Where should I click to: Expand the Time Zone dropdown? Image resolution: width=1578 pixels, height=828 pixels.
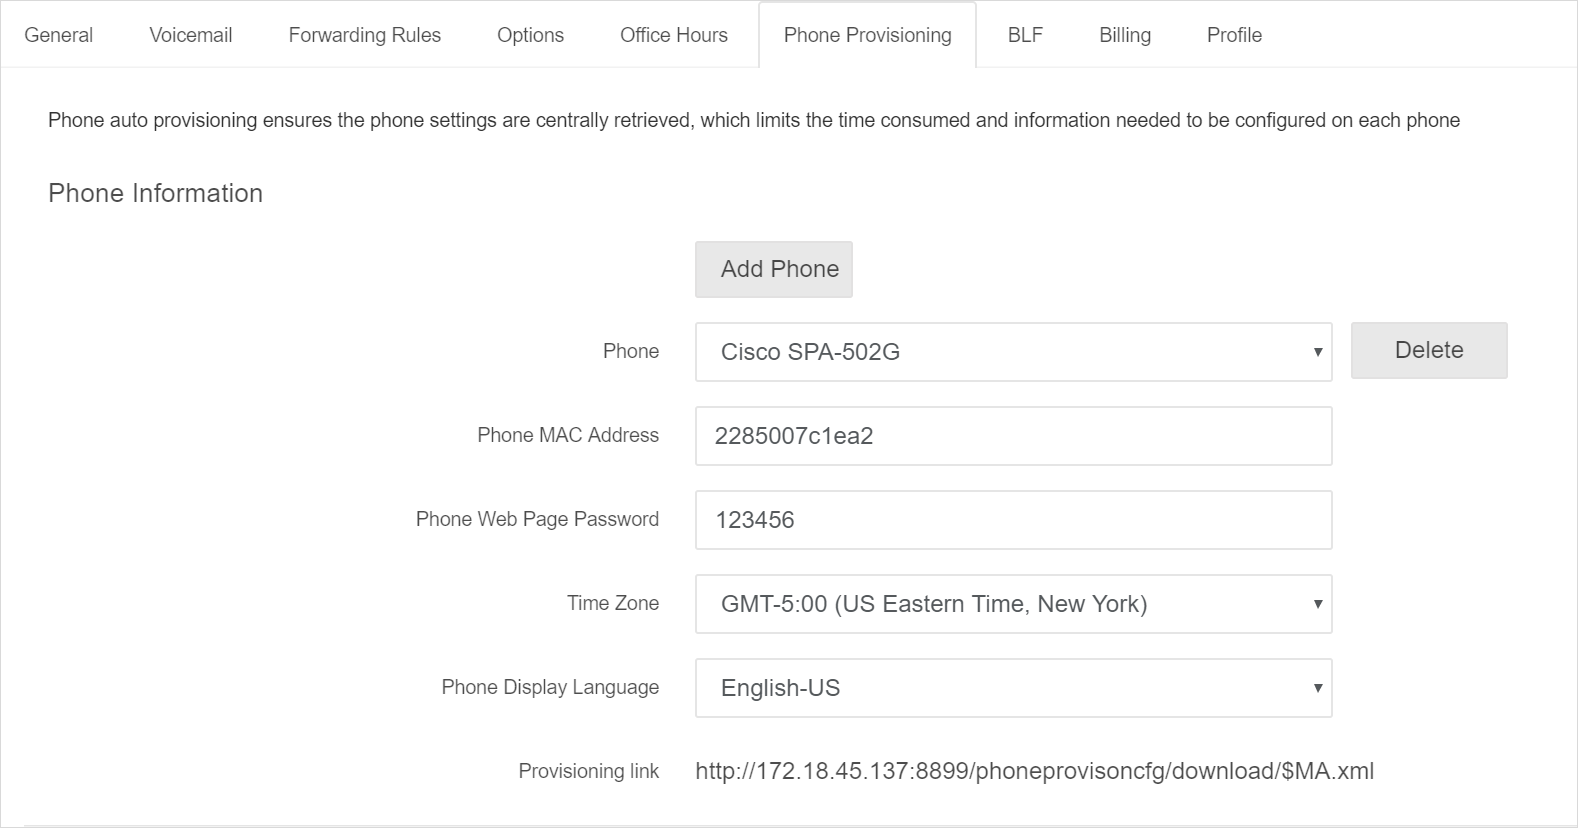point(1014,604)
